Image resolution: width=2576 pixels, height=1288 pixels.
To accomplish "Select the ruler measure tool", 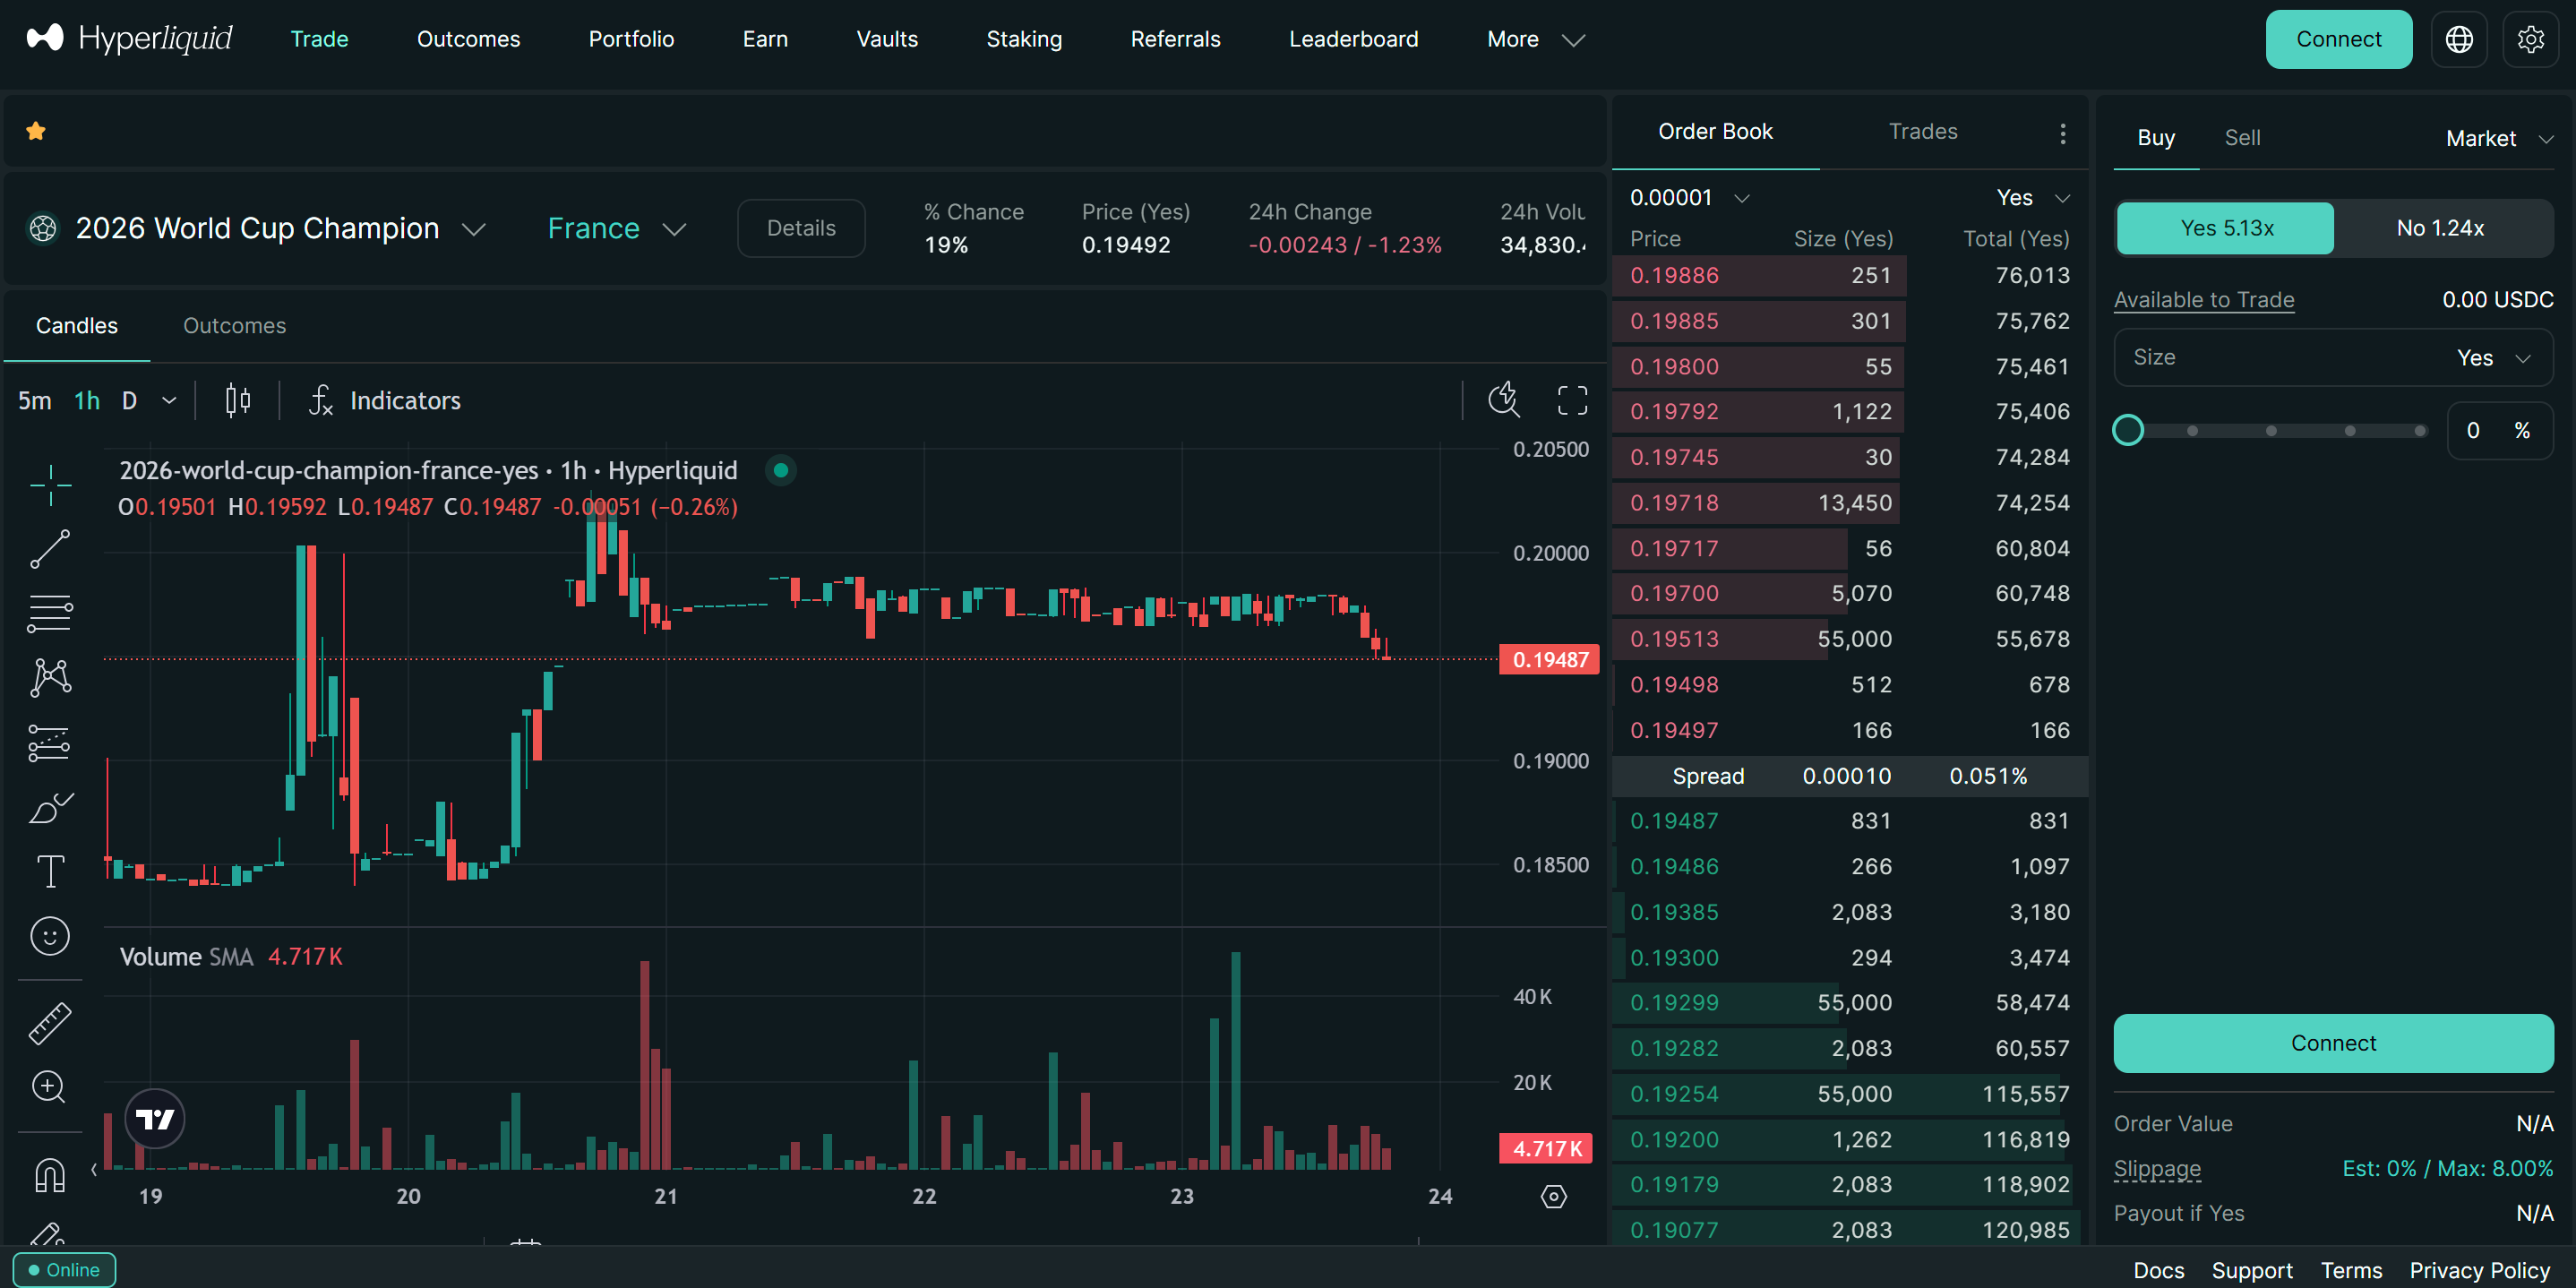I will (x=50, y=1023).
